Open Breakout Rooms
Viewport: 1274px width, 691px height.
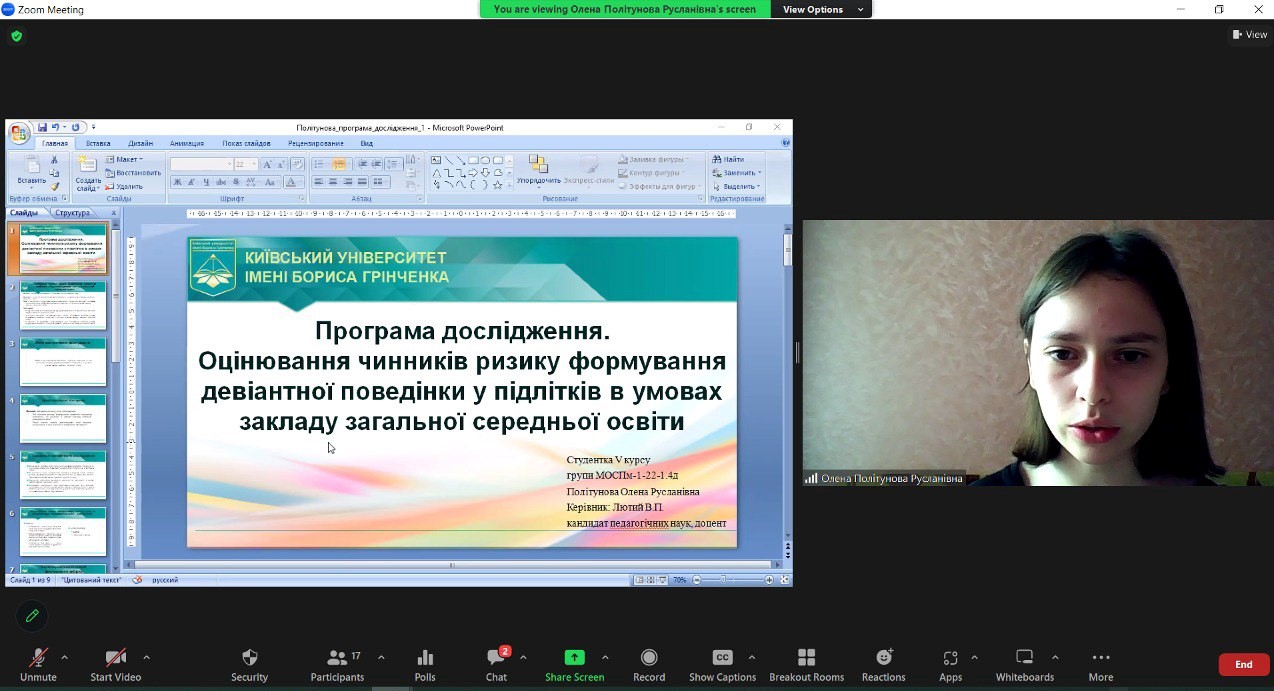(x=806, y=664)
